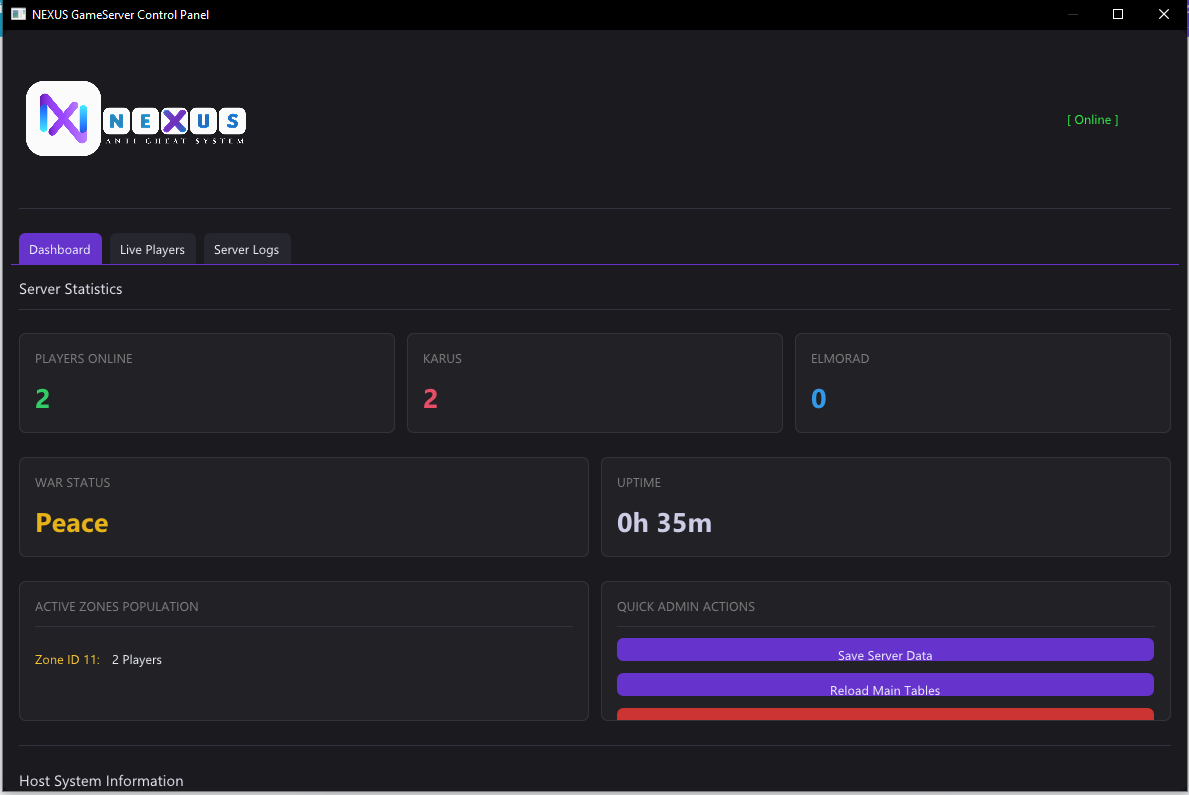The image size is (1189, 795).
Task: Click the Save Server Data button
Action: pos(885,649)
